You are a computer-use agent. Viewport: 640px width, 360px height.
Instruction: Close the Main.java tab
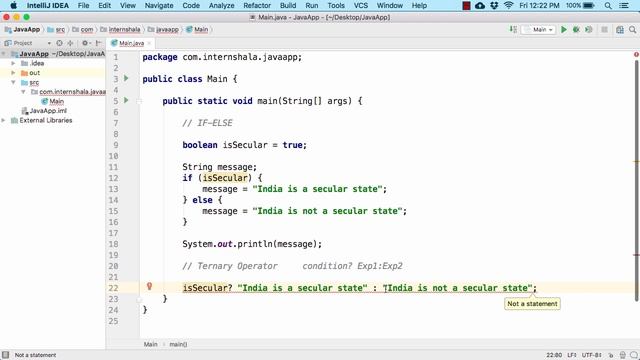click(149, 43)
